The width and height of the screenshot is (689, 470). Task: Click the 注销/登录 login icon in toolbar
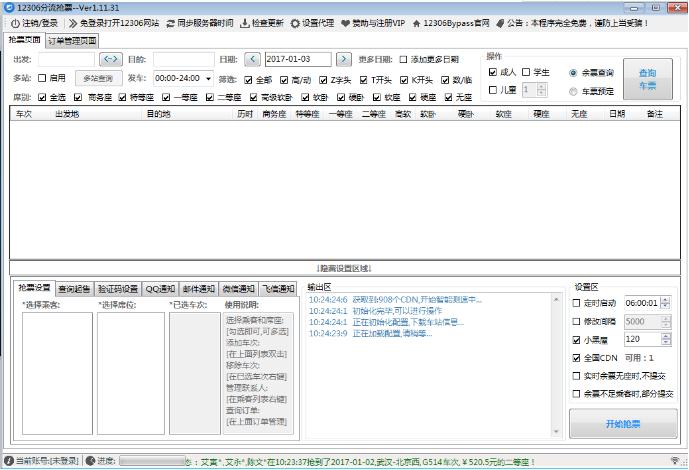pyautogui.click(x=10, y=22)
